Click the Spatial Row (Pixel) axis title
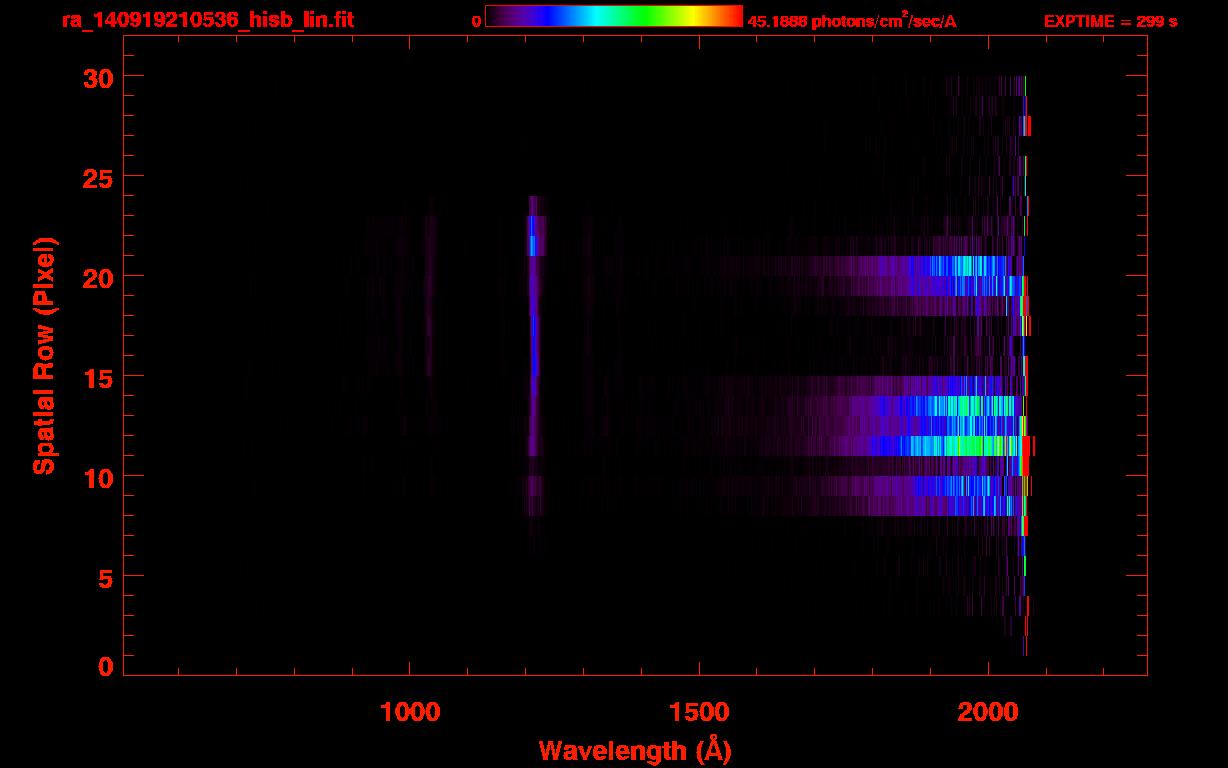Image resolution: width=1228 pixels, height=768 pixels. 44,355
